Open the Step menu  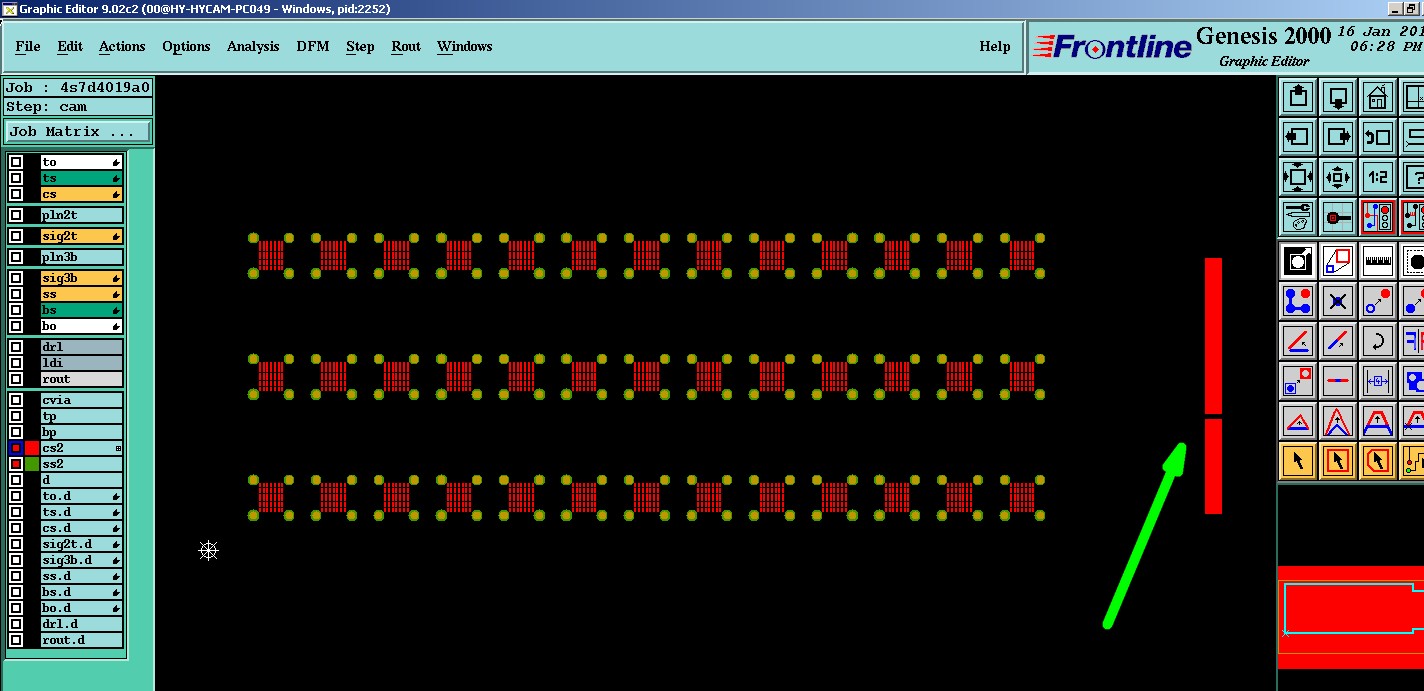pos(360,46)
